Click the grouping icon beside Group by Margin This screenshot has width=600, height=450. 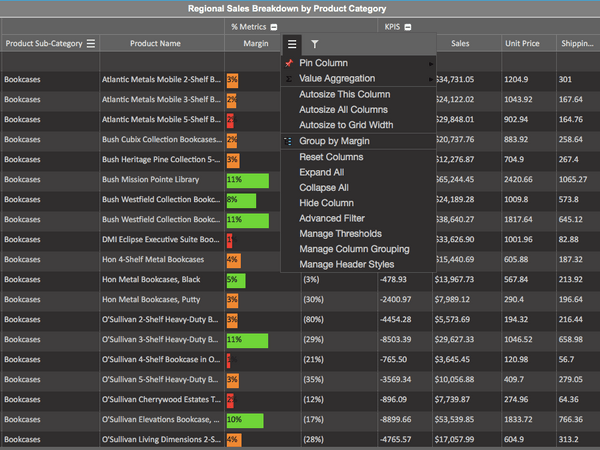[x=288, y=141]
